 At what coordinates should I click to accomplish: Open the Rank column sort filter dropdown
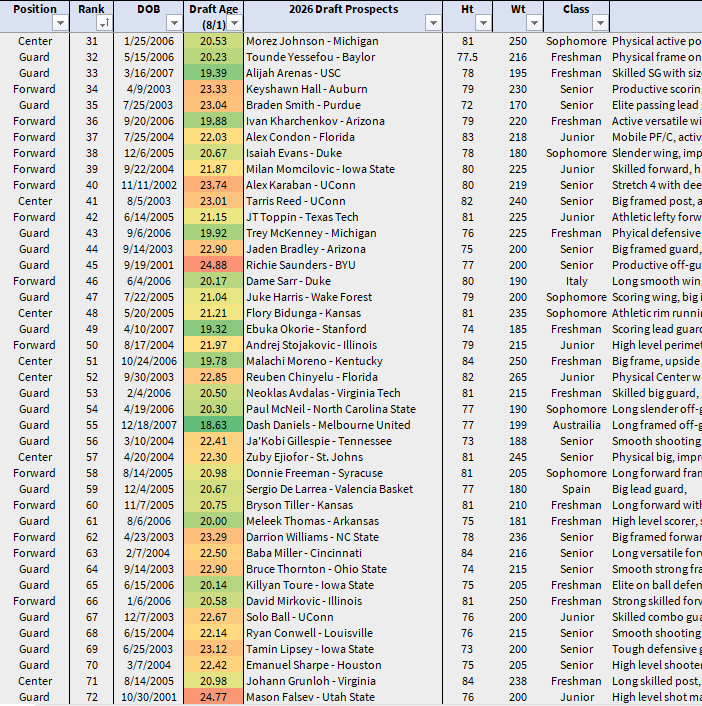(104, 23)
